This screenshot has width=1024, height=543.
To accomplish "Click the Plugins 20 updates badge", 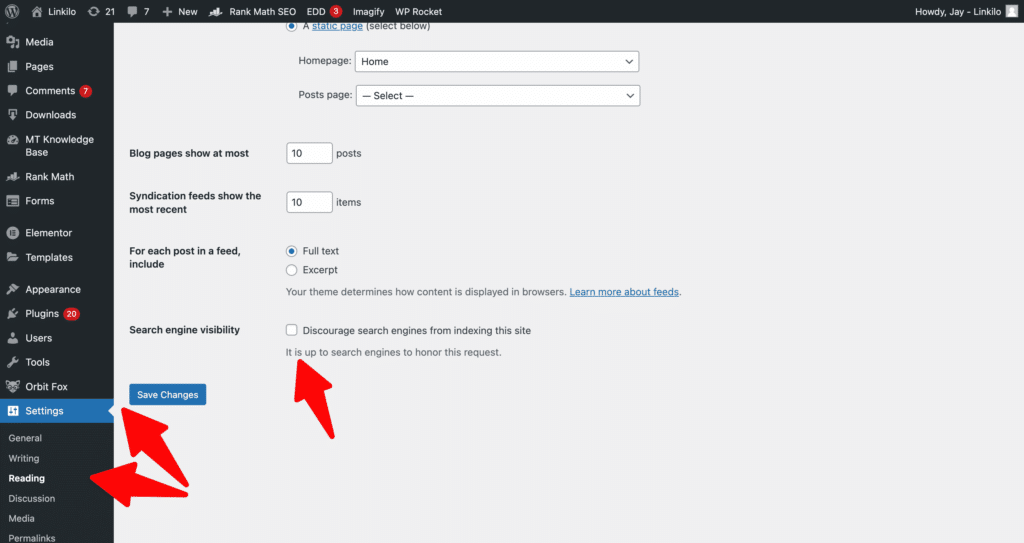I will (x=71, y=314).
